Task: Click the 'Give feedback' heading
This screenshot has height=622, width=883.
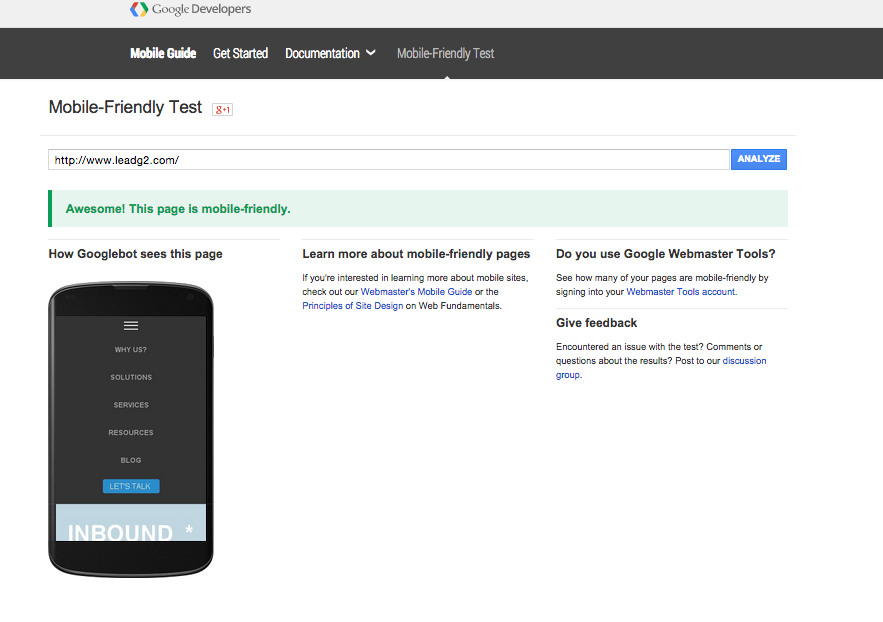Action: 596,323
